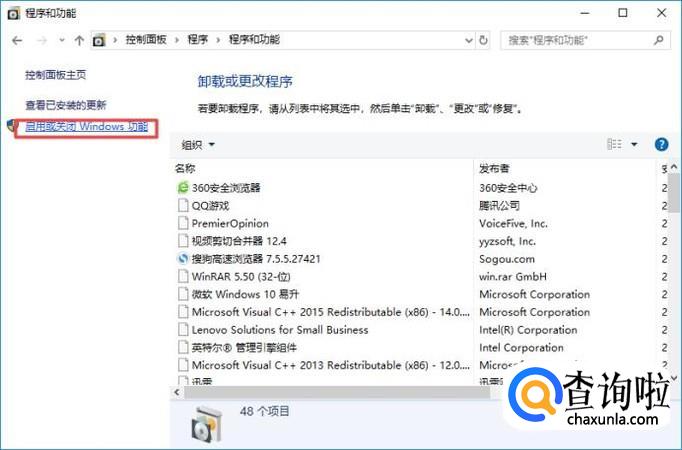Screen dimensions: 682x450
Task: Click publisher cell yyzsoft, Inc.
Action: click(507, 241)
